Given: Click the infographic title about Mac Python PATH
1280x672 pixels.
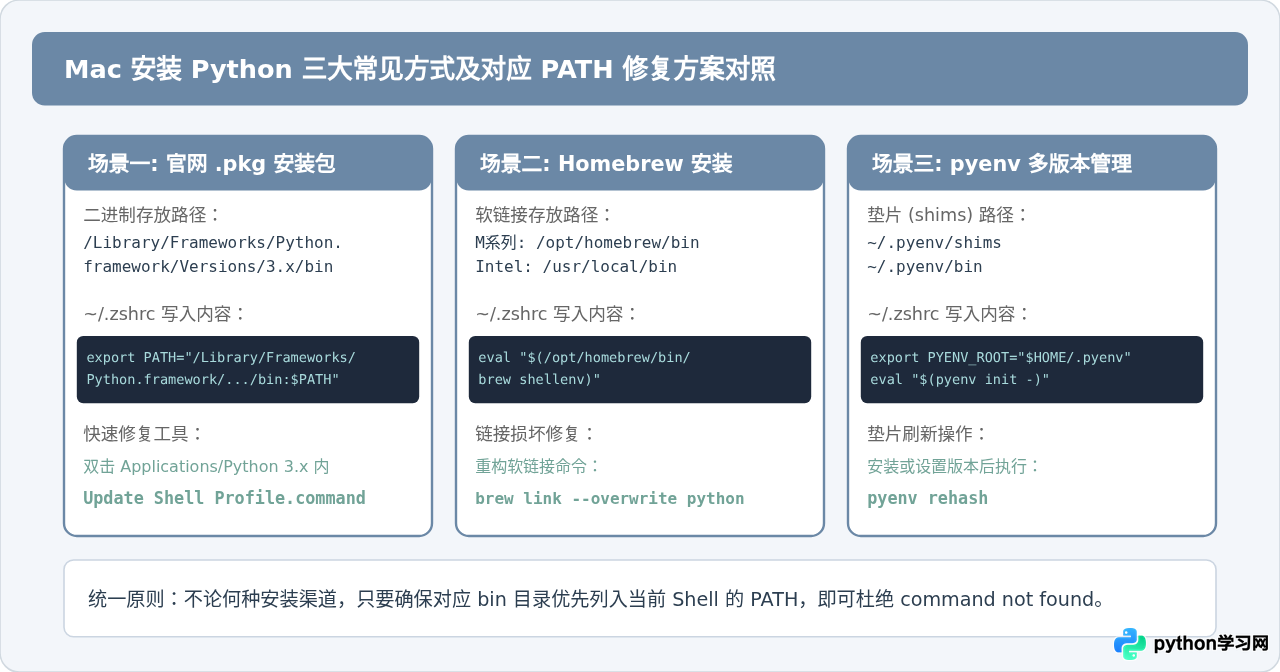Looking at the screenshot, I should coord(419,69).
